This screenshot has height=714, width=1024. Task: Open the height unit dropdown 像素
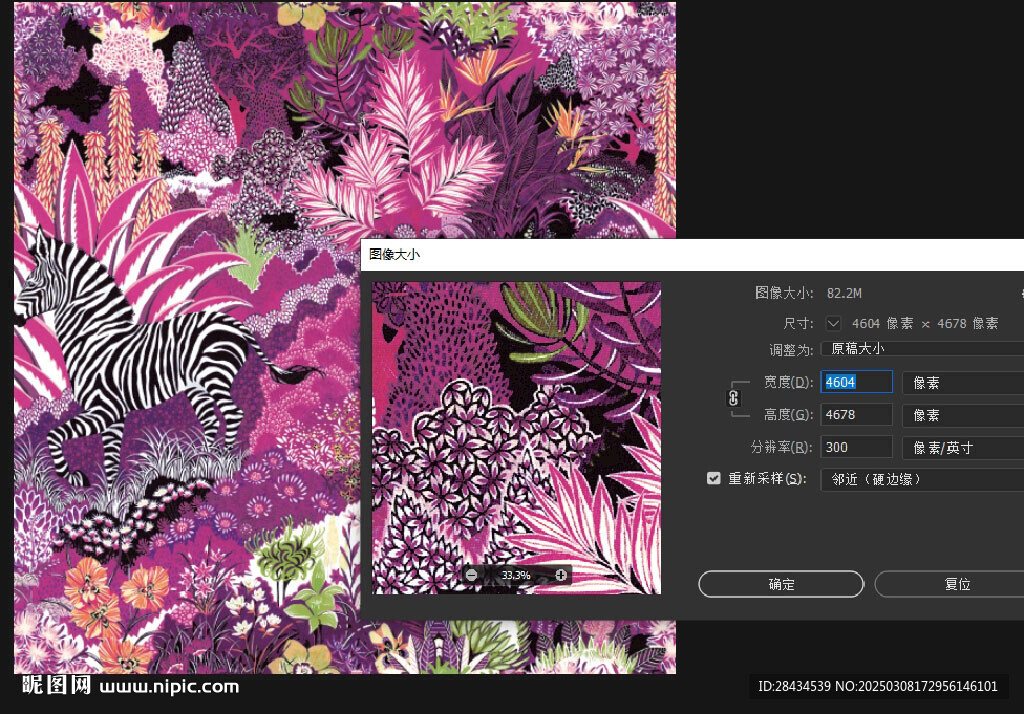(962, 414)
